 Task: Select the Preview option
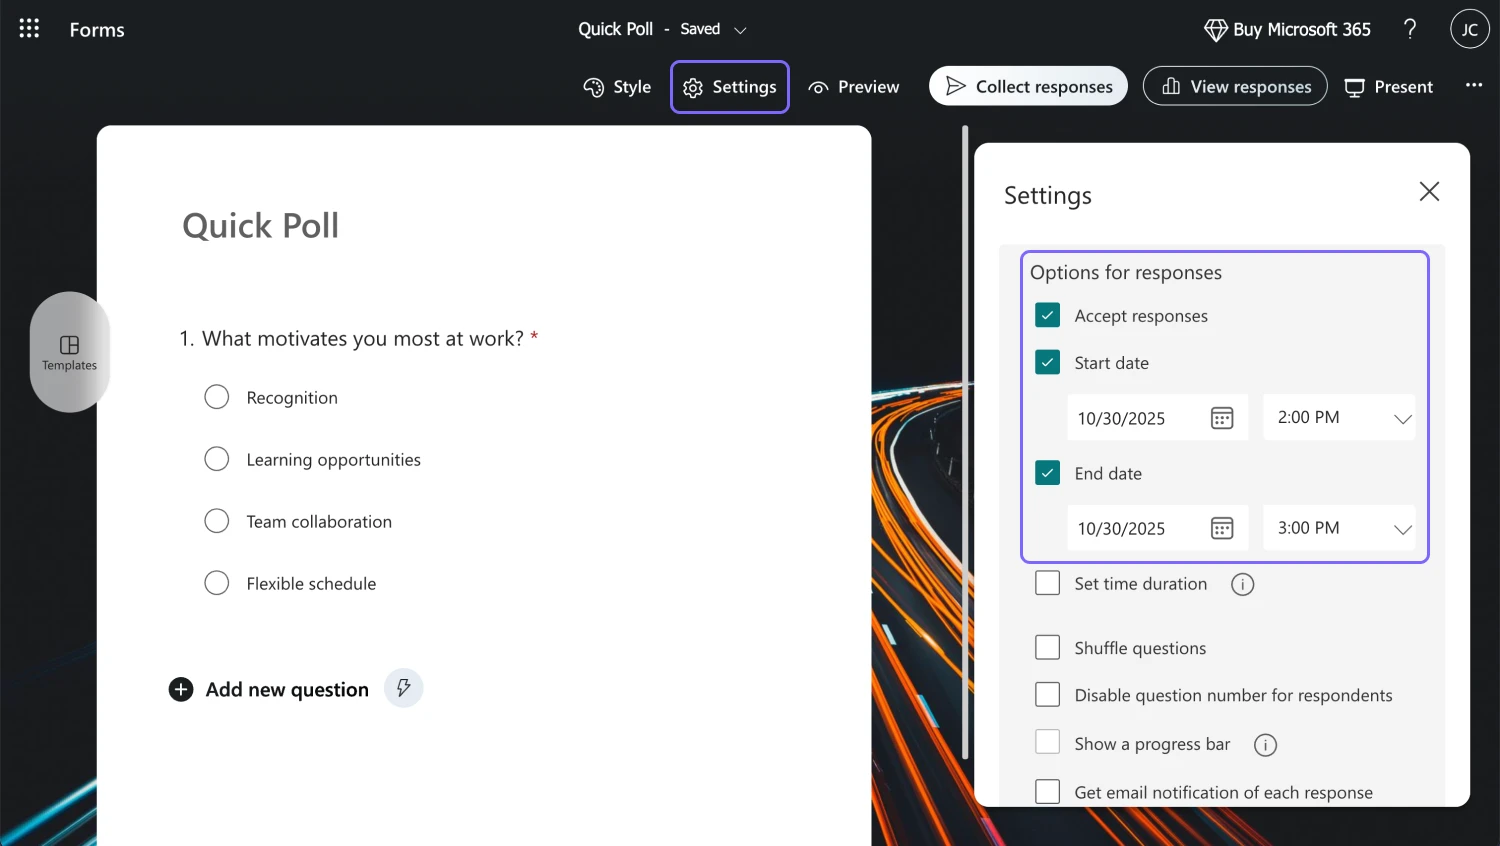pos(853,87)
